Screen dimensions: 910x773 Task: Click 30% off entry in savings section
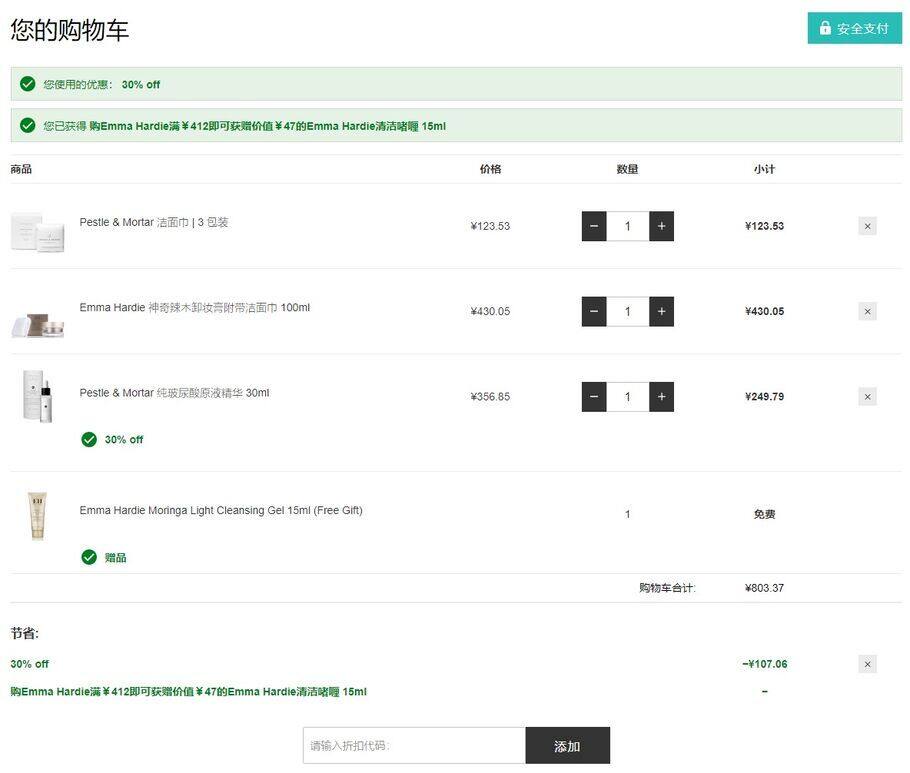tap(29, 663)
